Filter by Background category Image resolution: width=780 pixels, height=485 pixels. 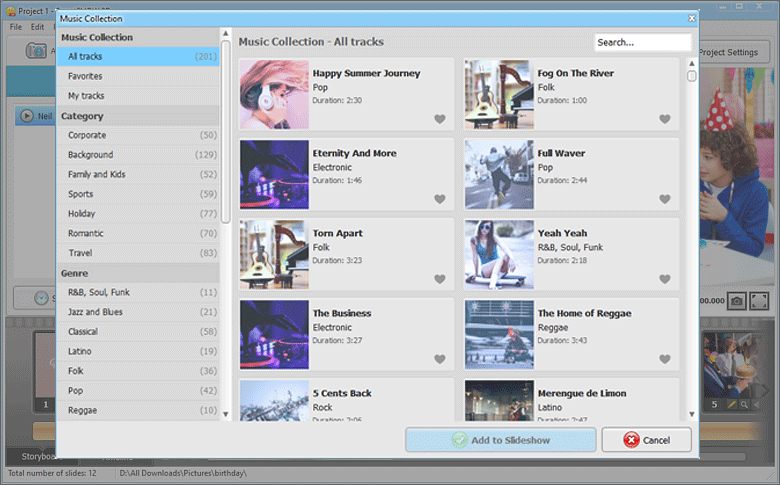[138, 155]
